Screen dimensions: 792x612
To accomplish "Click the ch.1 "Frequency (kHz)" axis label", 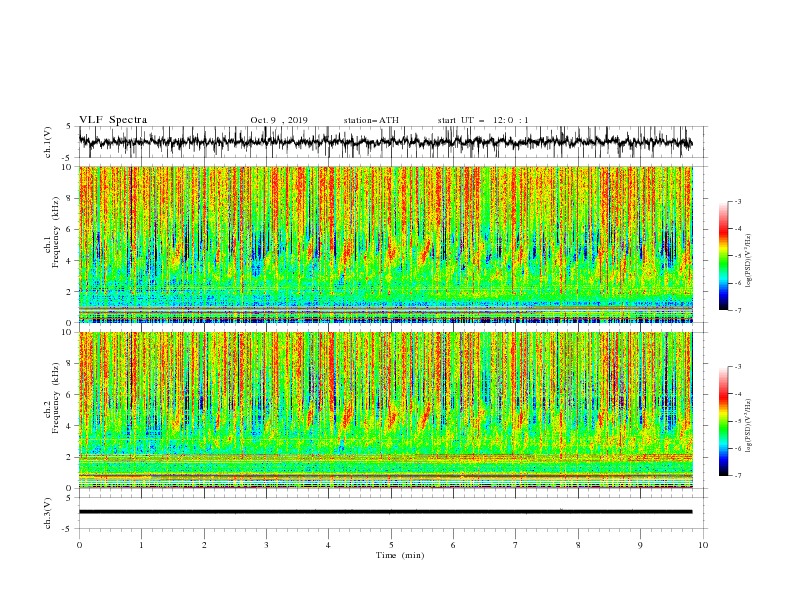I will (x=55, y=234).
